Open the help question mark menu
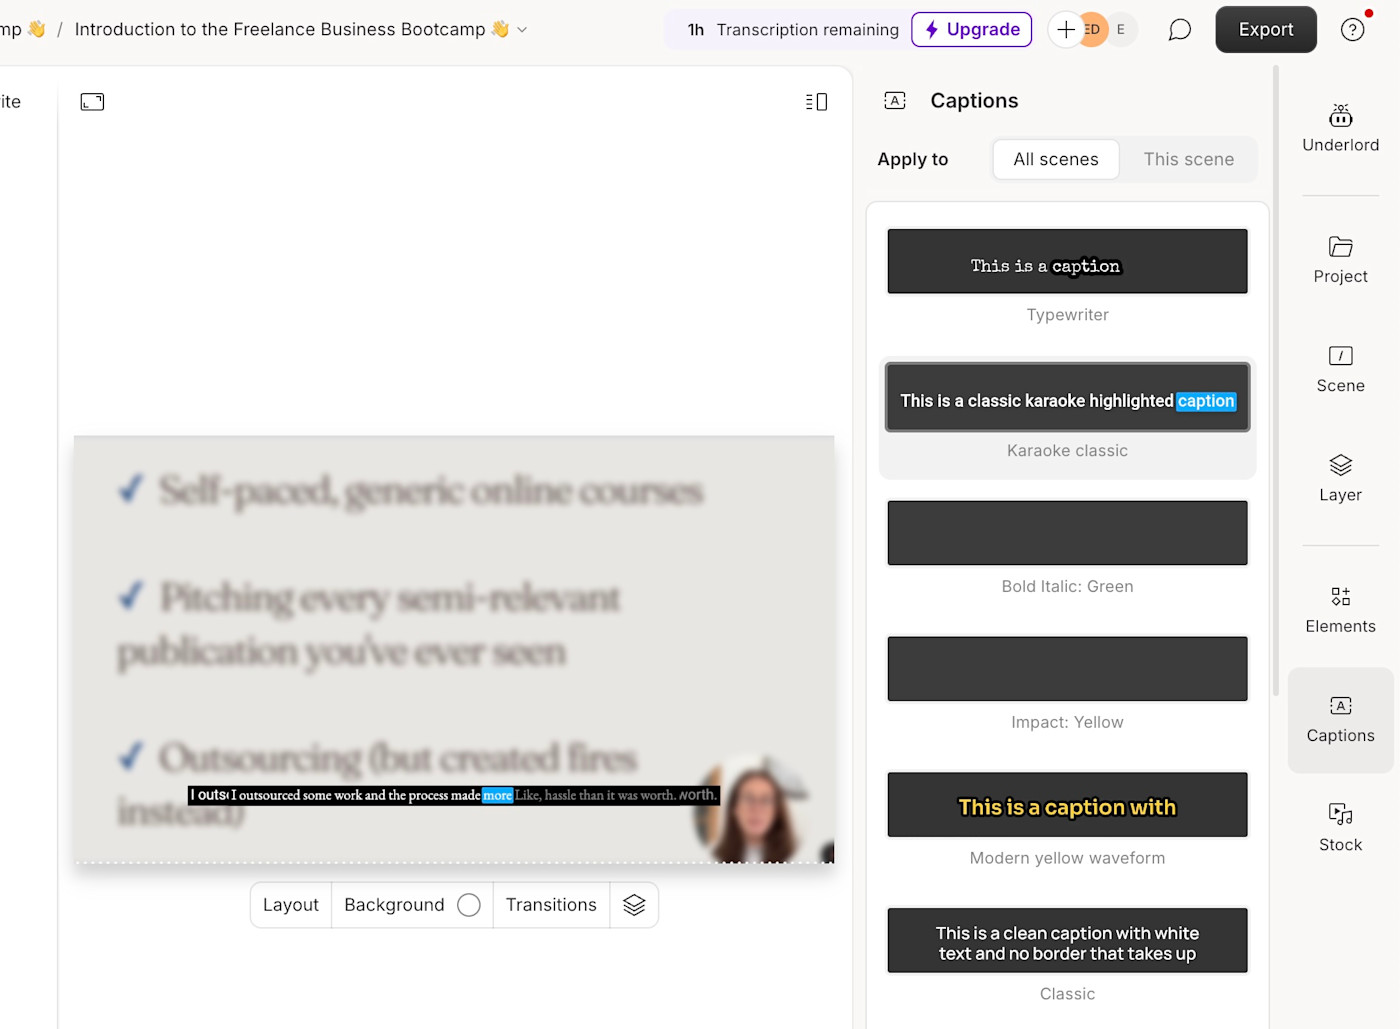1400x1029 pixels. pos(1352,29)
